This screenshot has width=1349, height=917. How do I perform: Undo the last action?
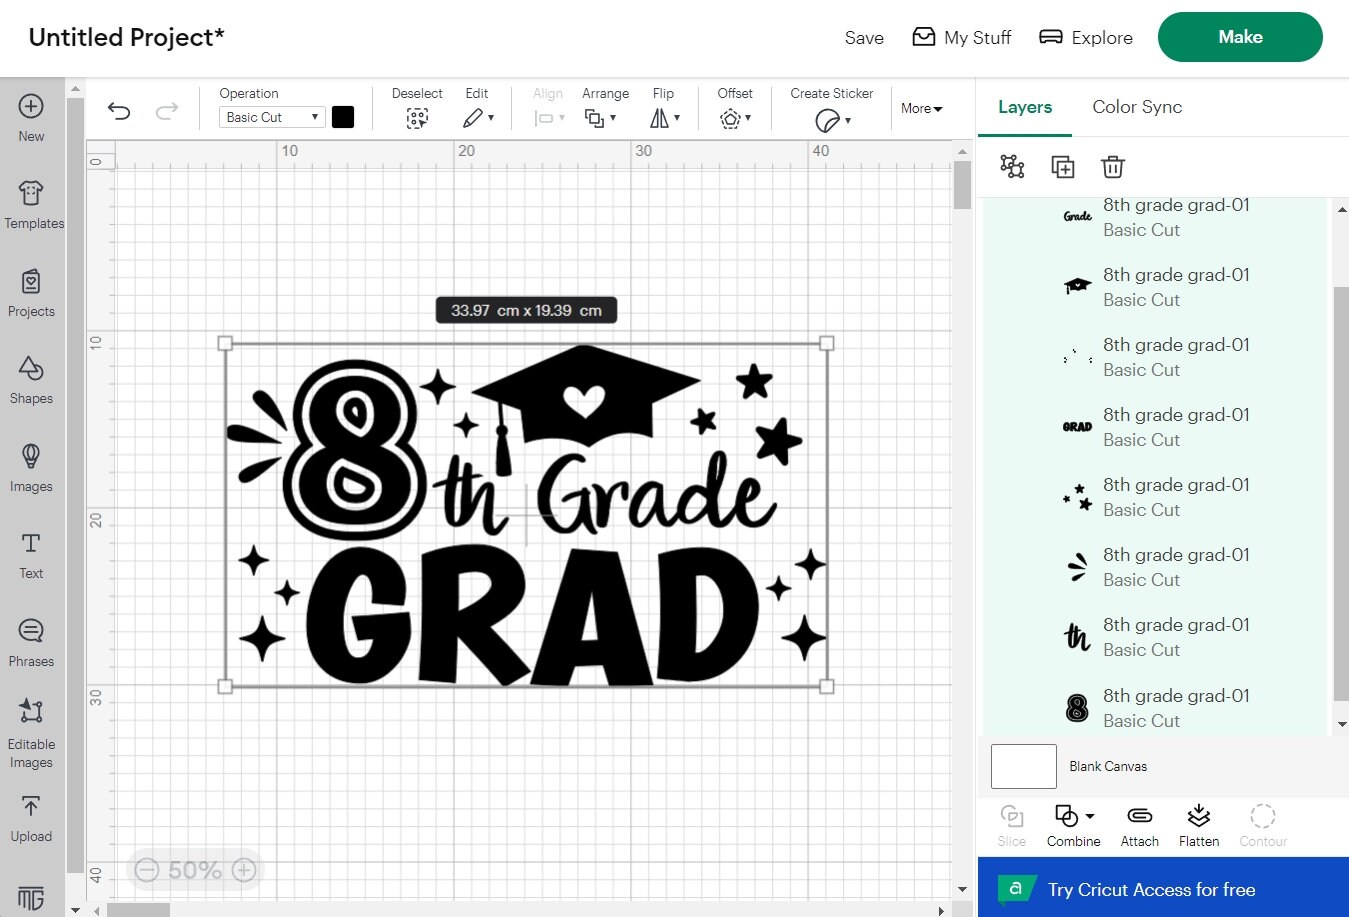point(118,111)
